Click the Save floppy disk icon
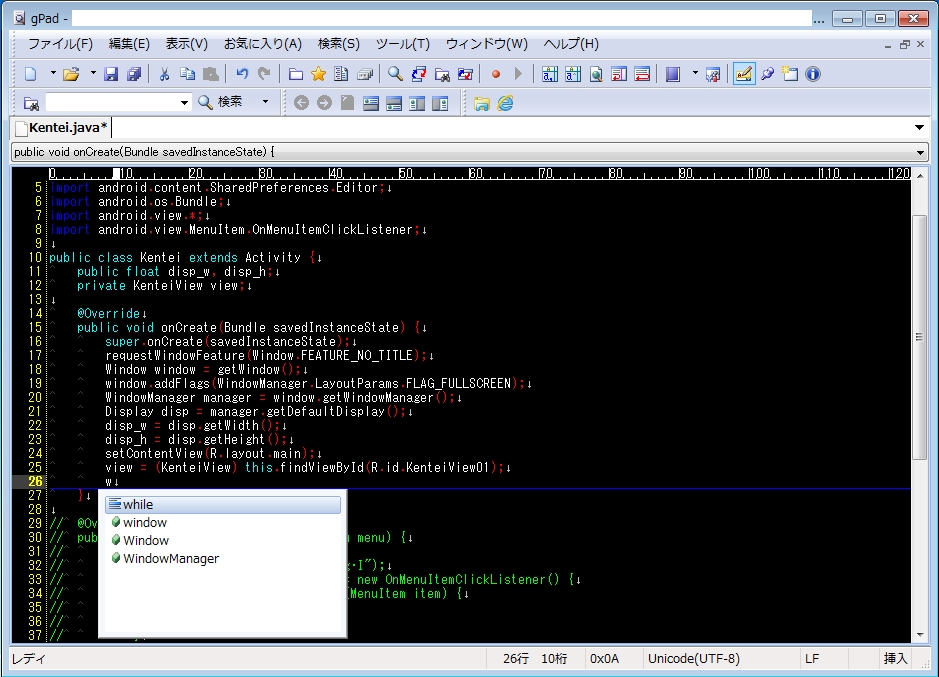The image size is (939, 677). tap(111, 74)
